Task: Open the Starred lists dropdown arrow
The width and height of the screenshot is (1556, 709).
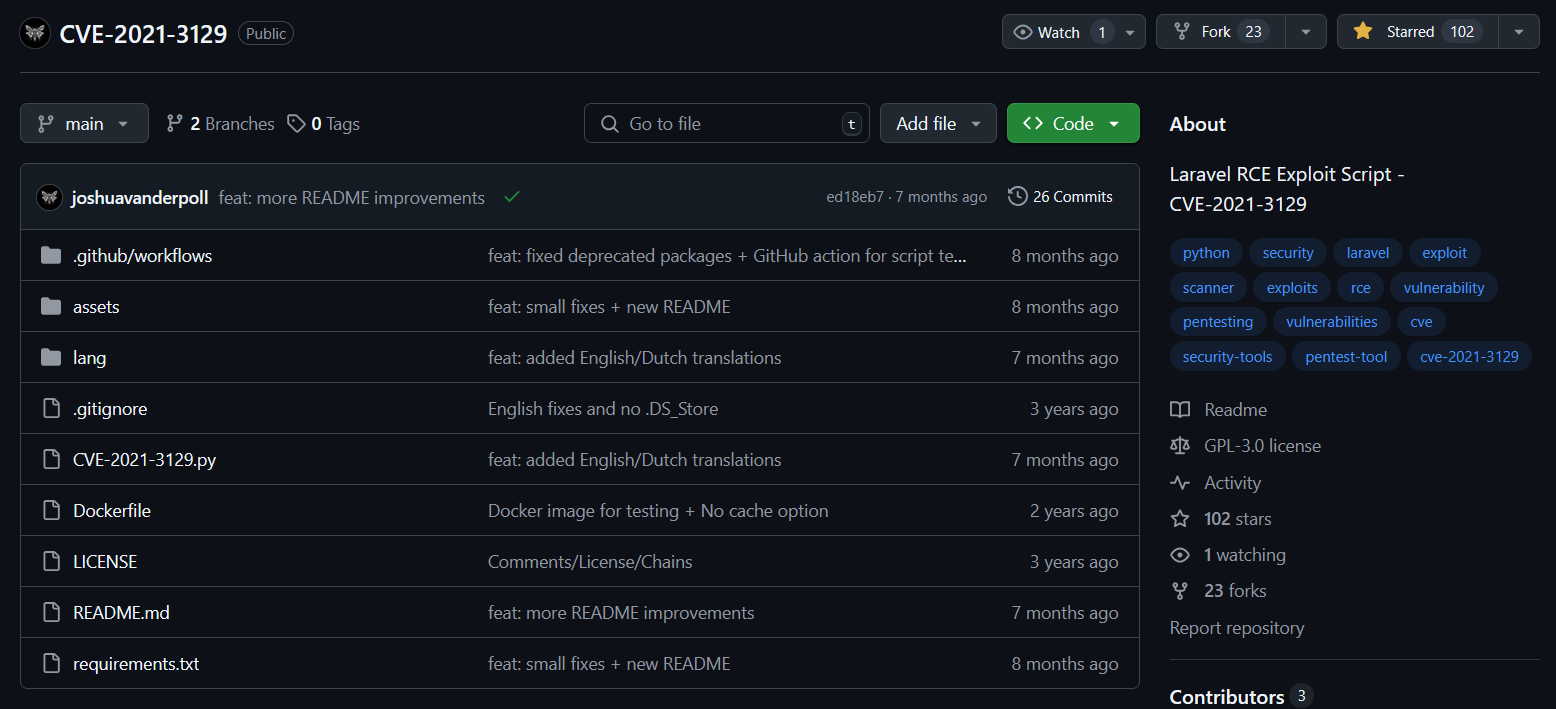Action: (x=1519, y=32)
